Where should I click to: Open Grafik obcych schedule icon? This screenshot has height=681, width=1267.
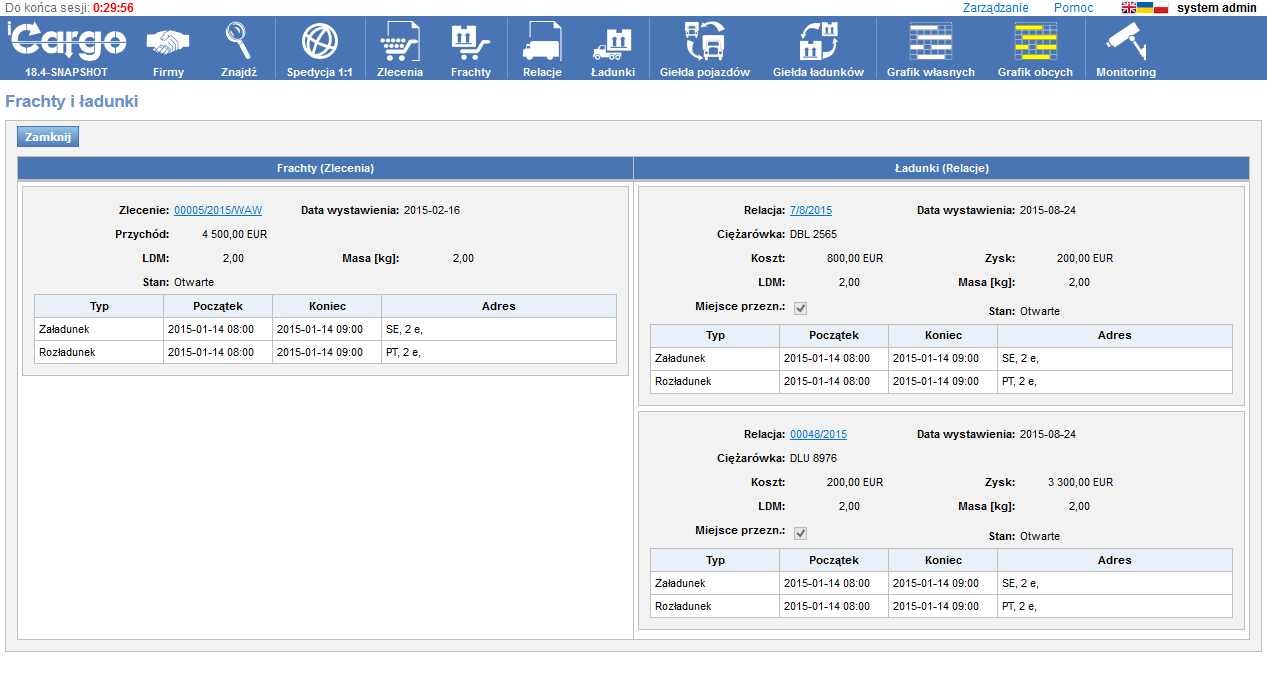pos(1035,43)
